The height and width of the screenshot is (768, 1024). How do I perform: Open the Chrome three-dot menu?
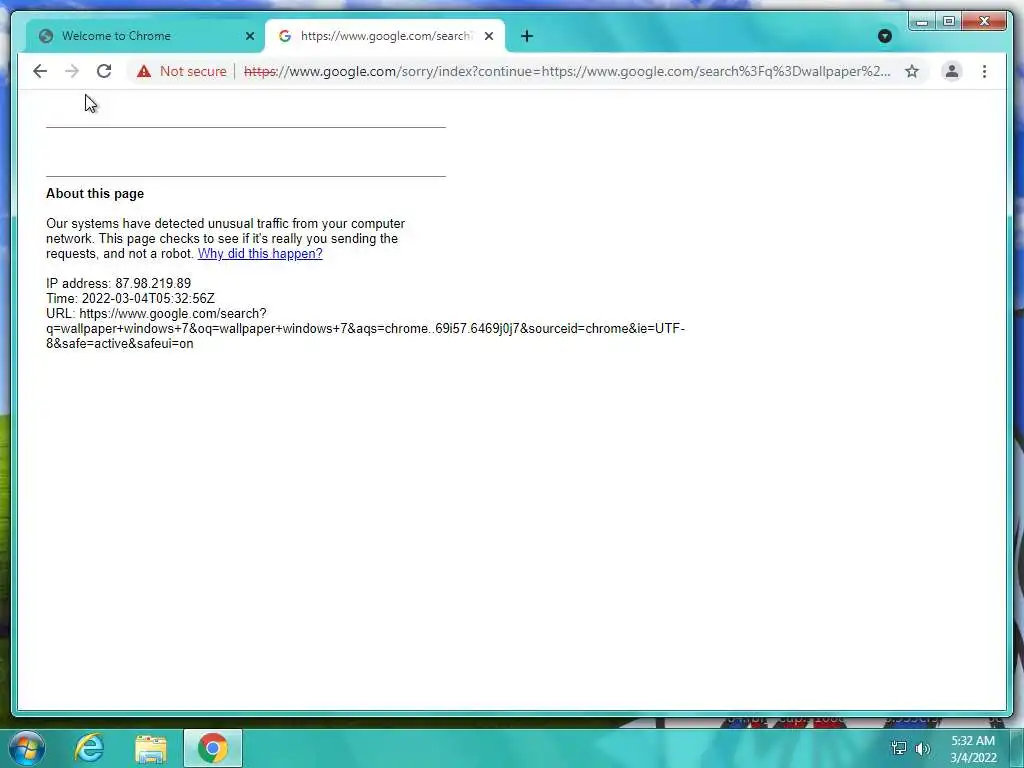point(984,71)
